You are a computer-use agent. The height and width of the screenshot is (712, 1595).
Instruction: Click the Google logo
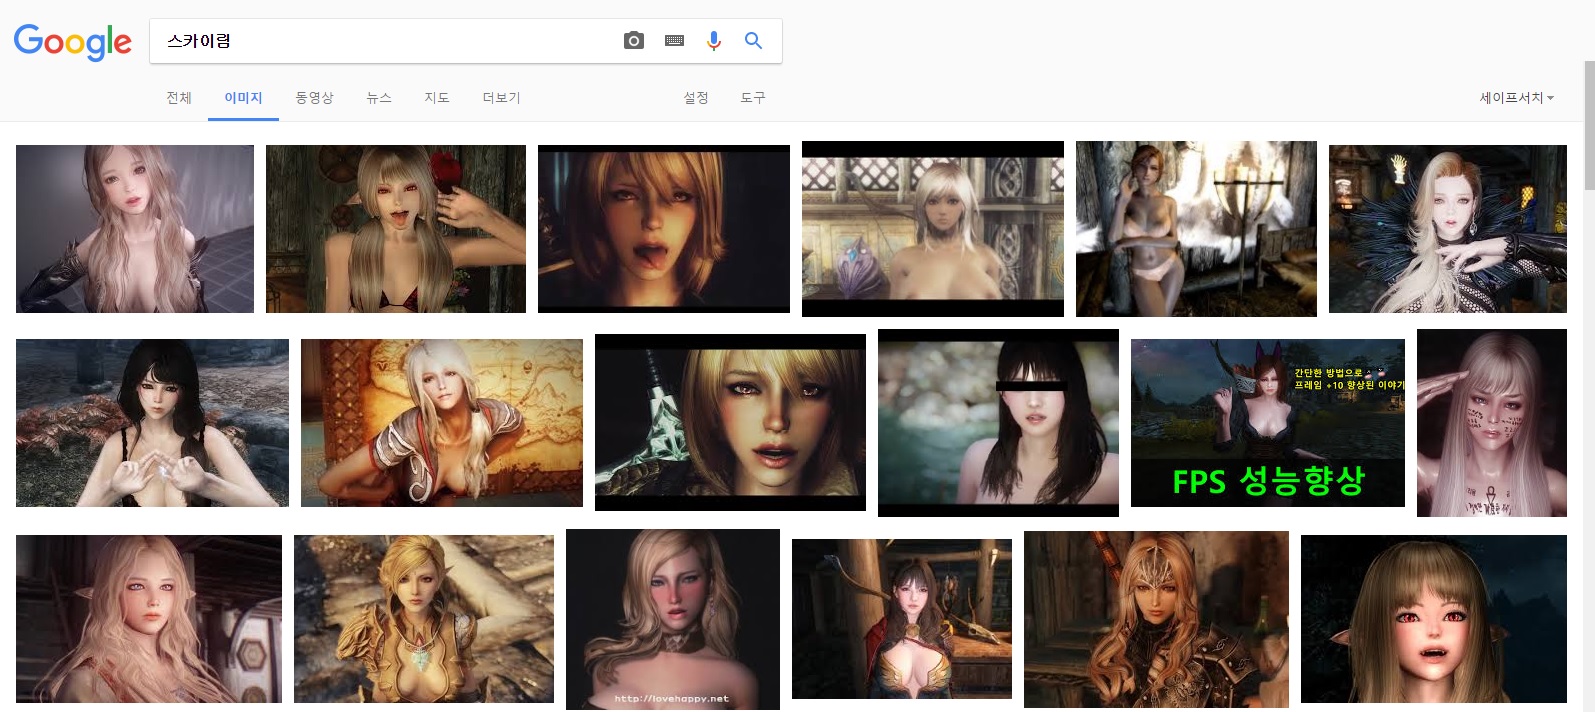[x=72, y=42]
